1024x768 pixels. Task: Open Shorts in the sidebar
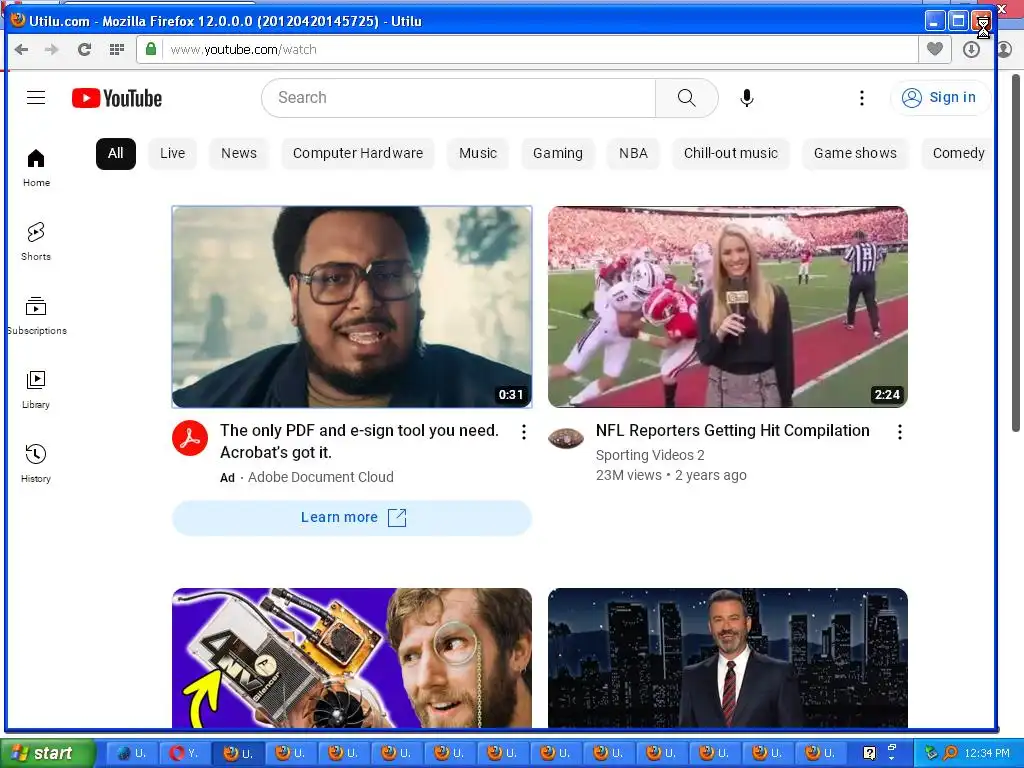pyautogui.click(x=36, y=242)
